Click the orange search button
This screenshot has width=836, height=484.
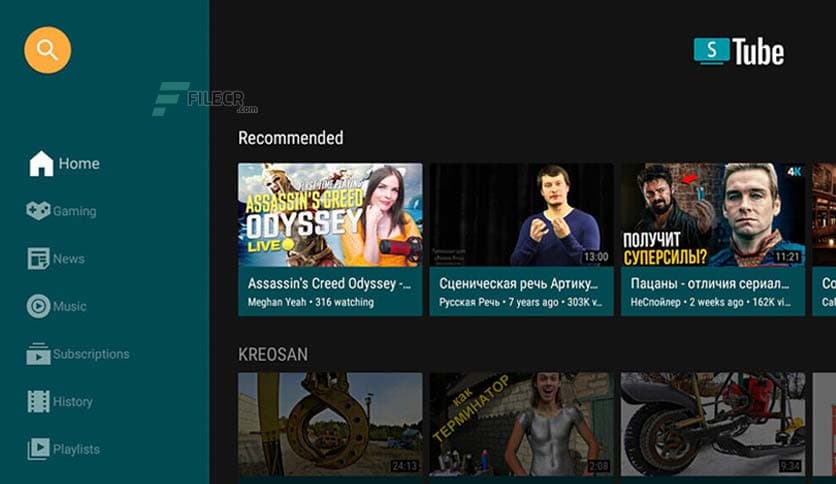tap(47, 49)
